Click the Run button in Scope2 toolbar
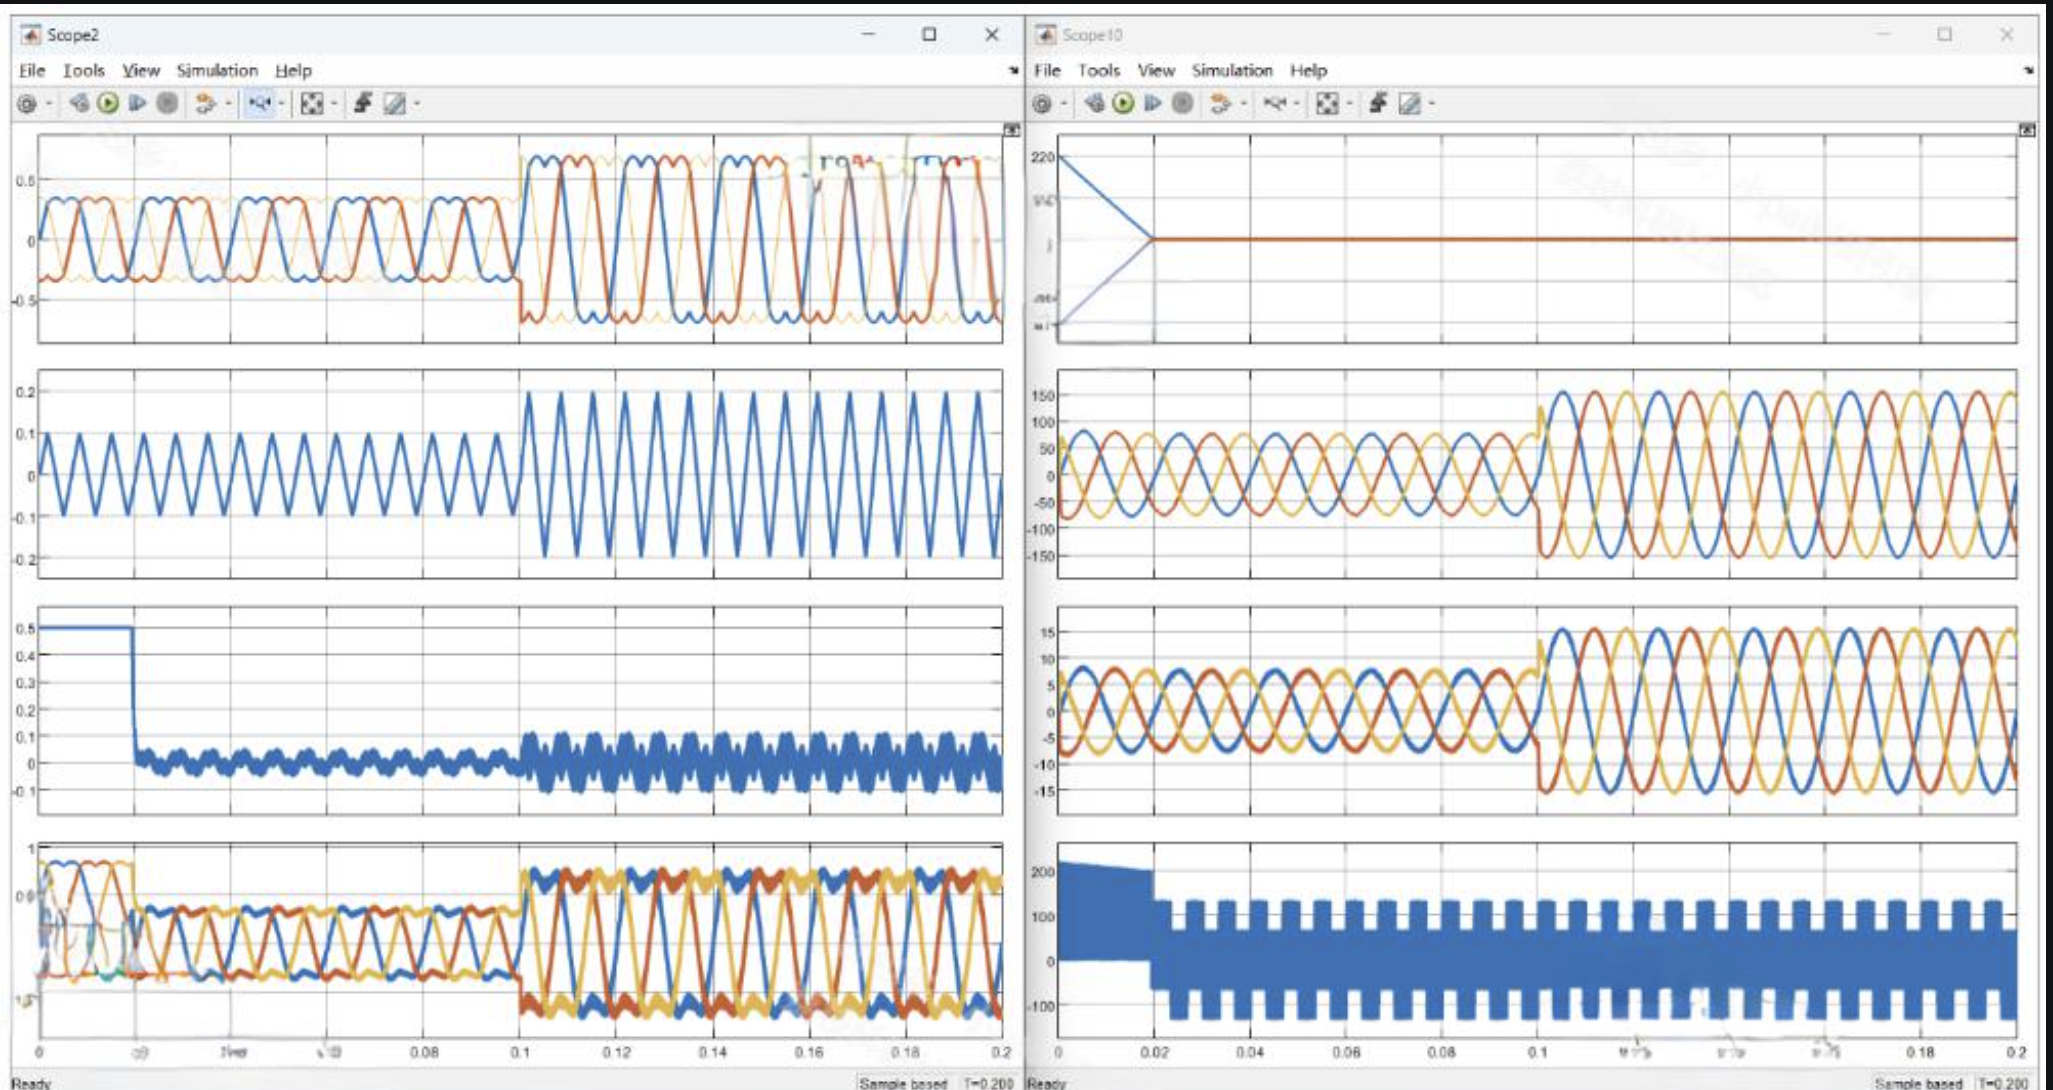Viewport: 2053px width, 1090px height. pos(108,103)
